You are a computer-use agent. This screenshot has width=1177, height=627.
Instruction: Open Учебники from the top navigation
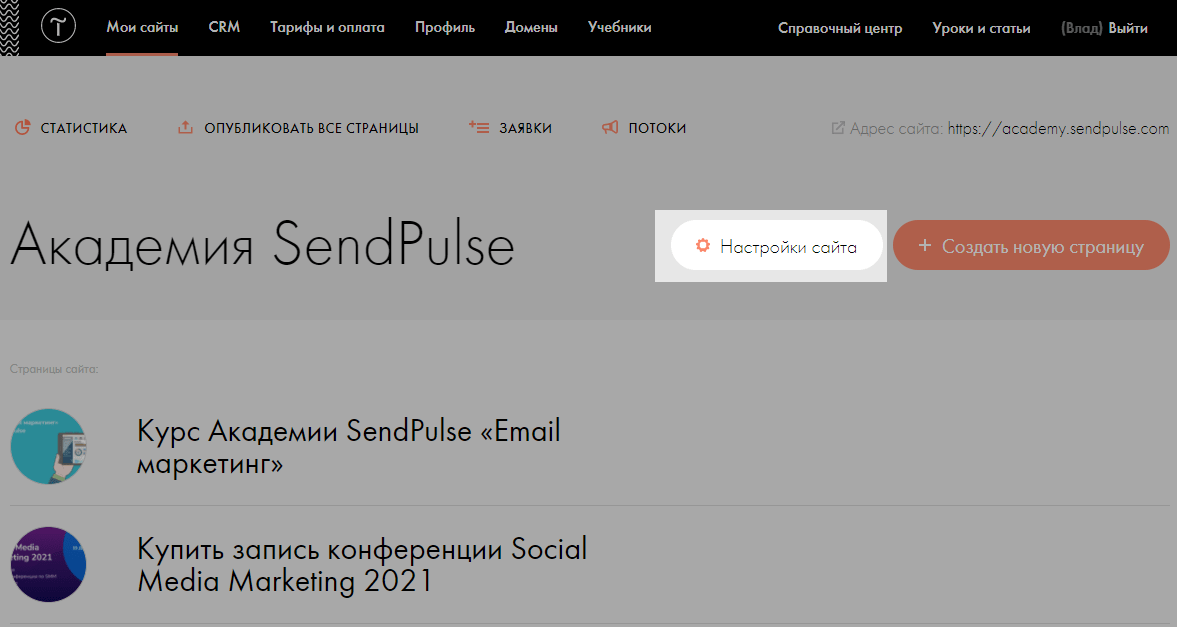(620, 28)
